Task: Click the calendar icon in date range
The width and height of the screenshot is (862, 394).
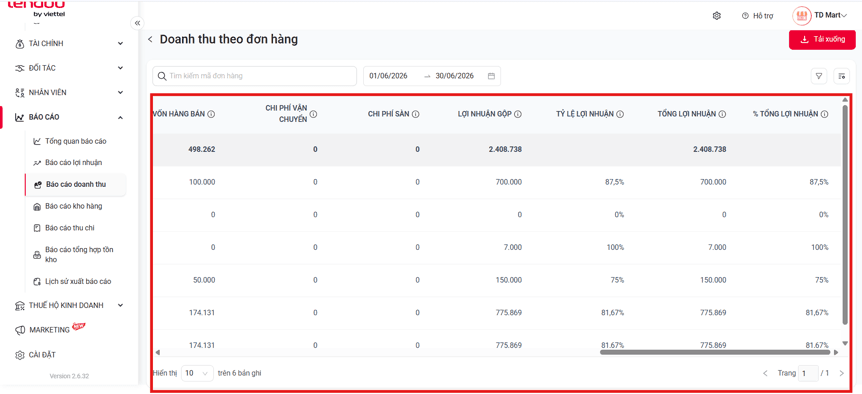Action: pyautogui.click(x=491, y=76)
